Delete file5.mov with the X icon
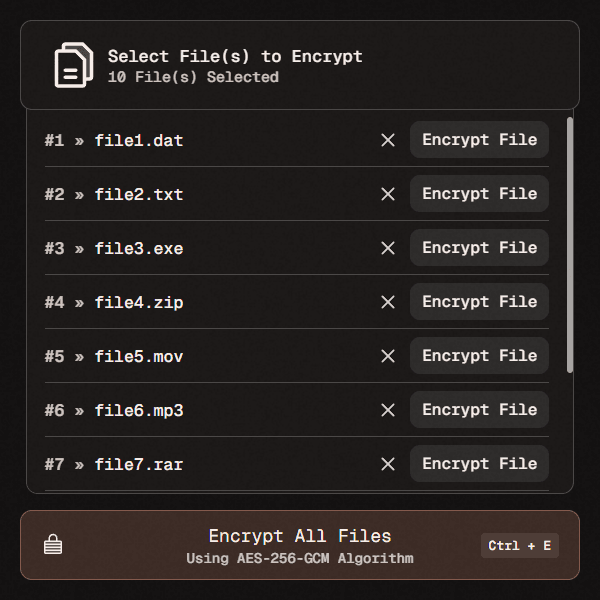This screenshot has width=600, height=600. [x=388, y=356]
